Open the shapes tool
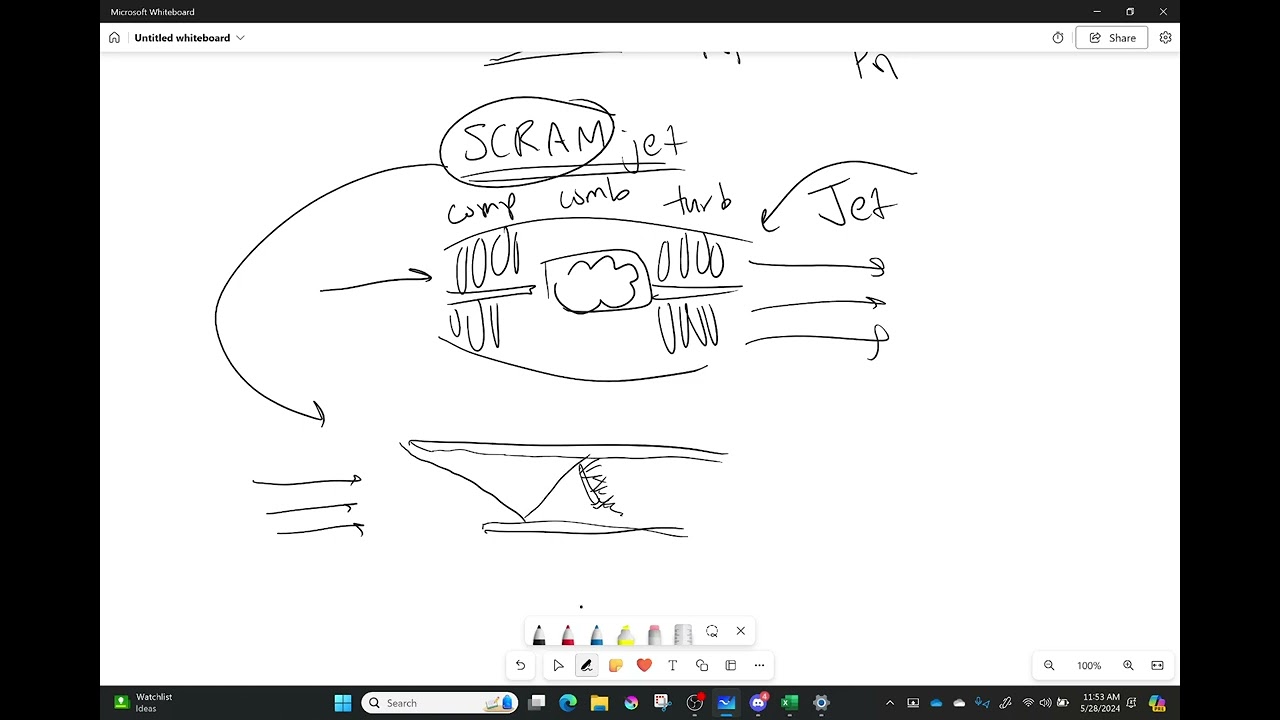Image resolution: width=1280 pixels, height=720 pixels. (702, 665)
